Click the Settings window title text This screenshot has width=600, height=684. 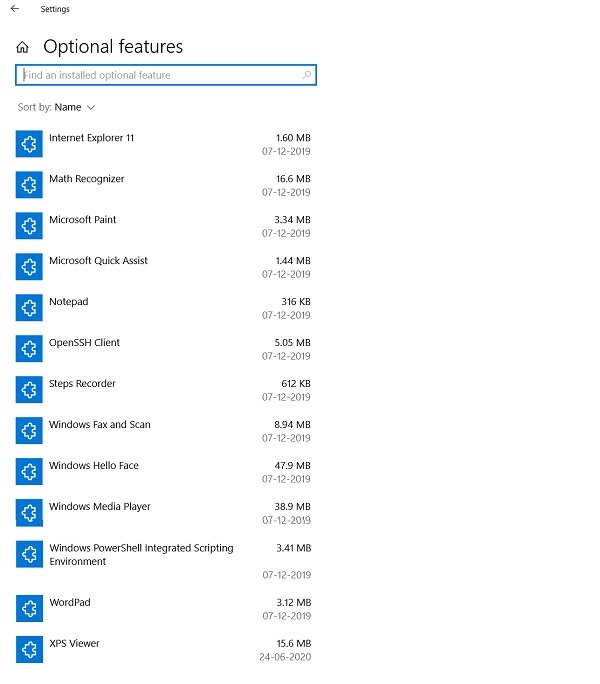coord(55,9)
